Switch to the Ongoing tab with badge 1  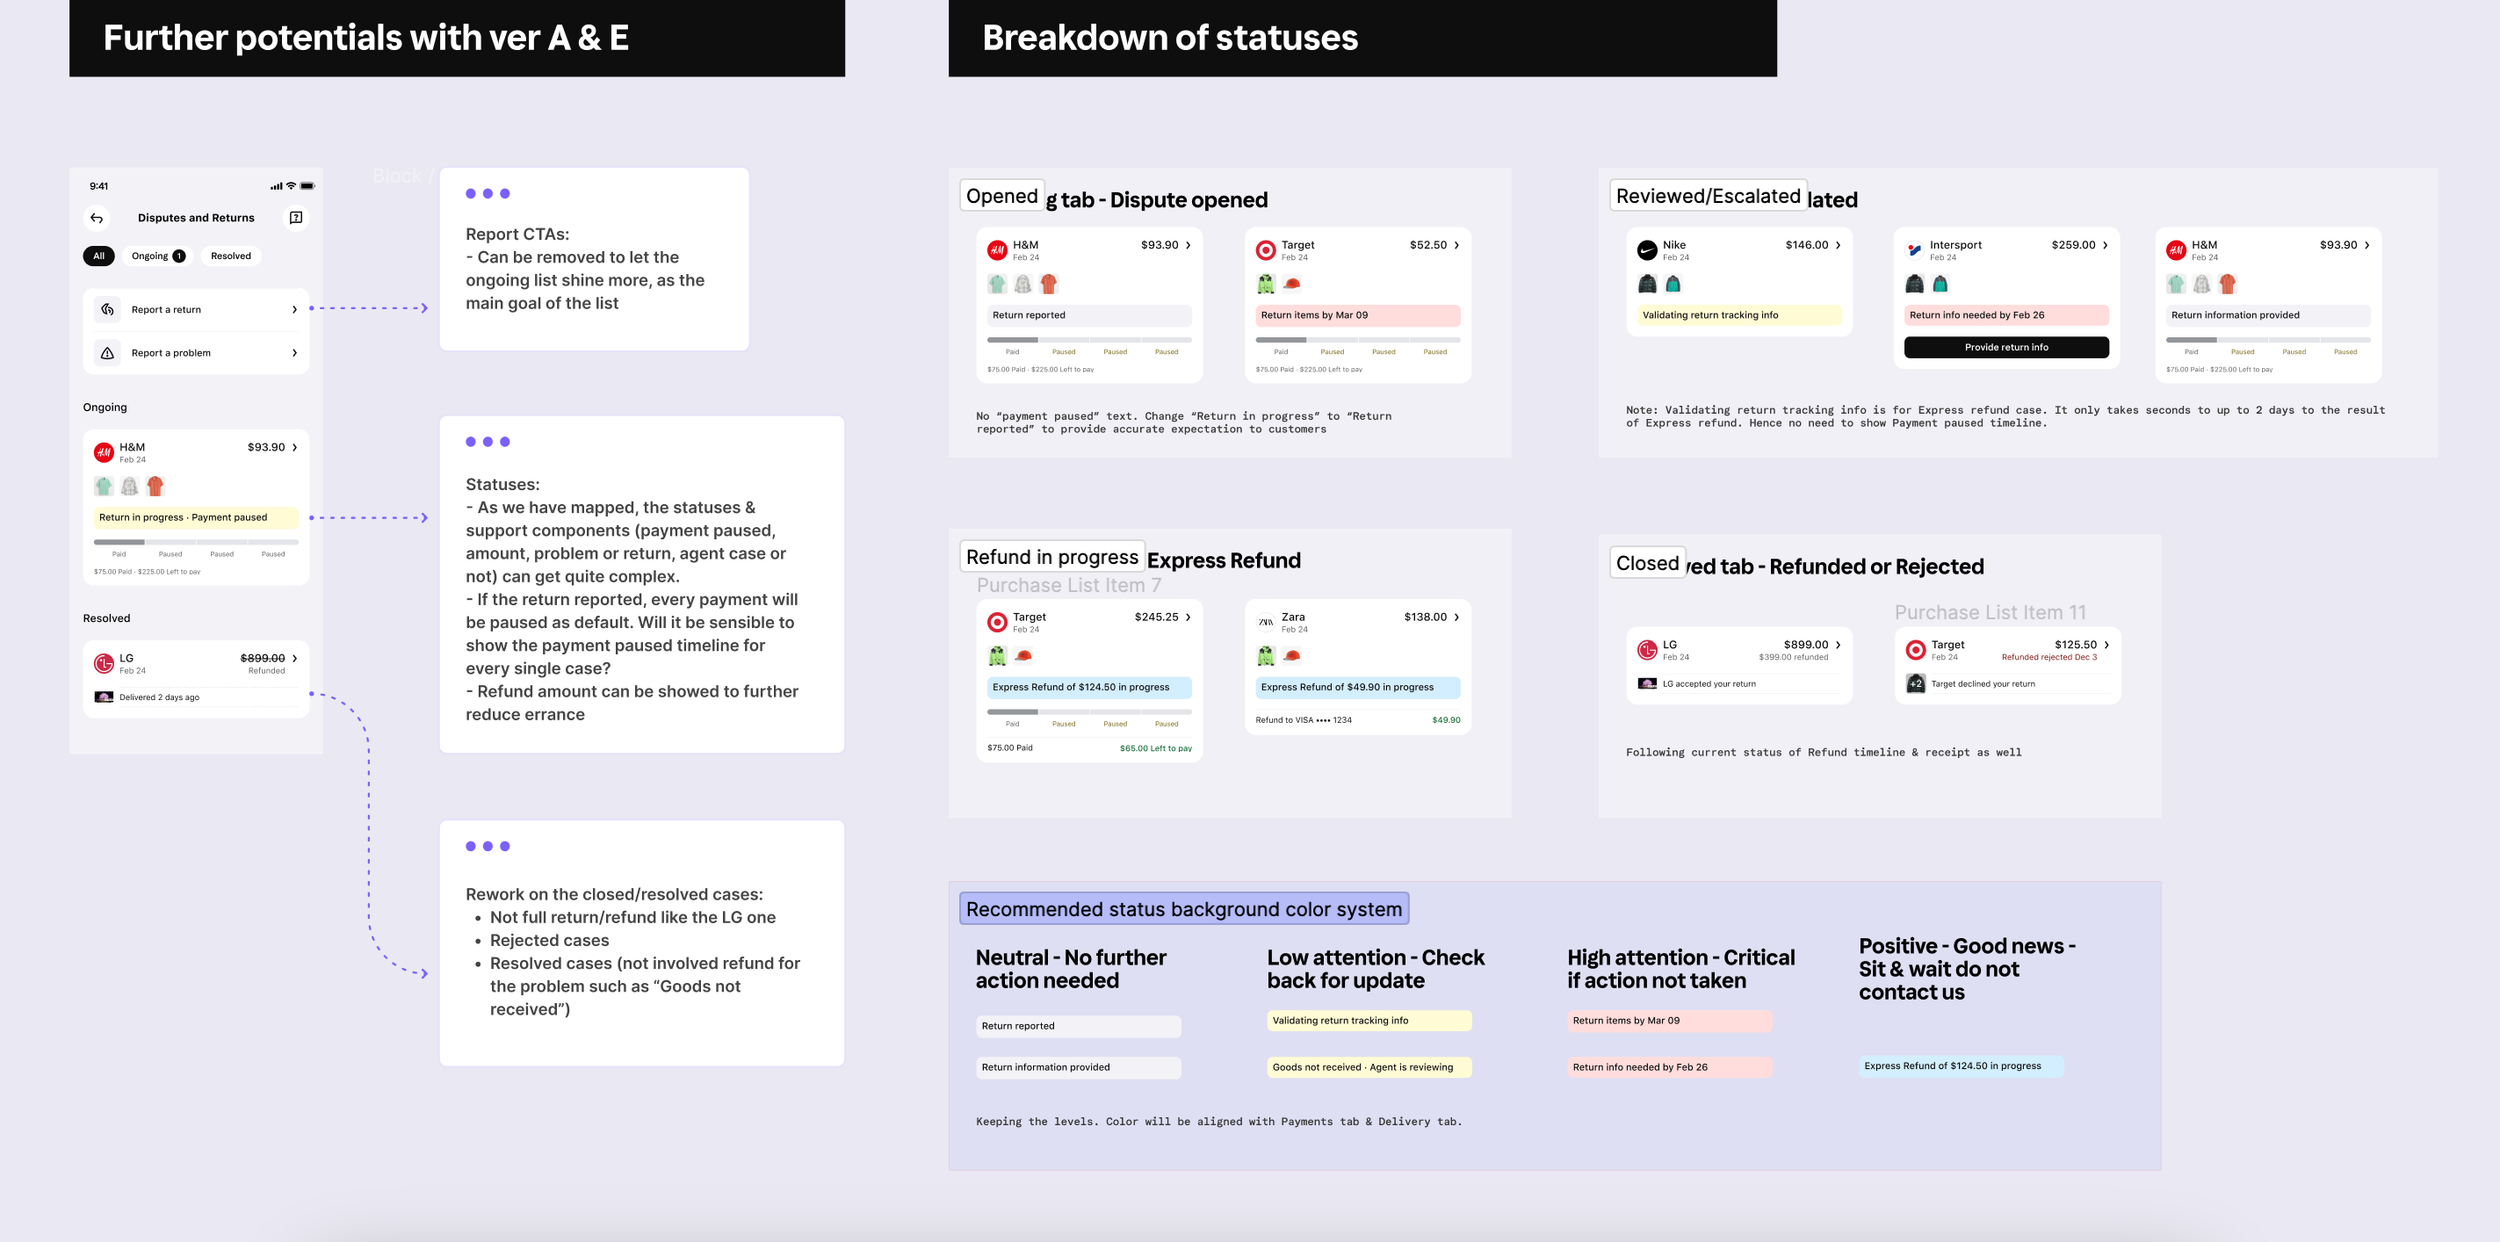pos(158,256)
